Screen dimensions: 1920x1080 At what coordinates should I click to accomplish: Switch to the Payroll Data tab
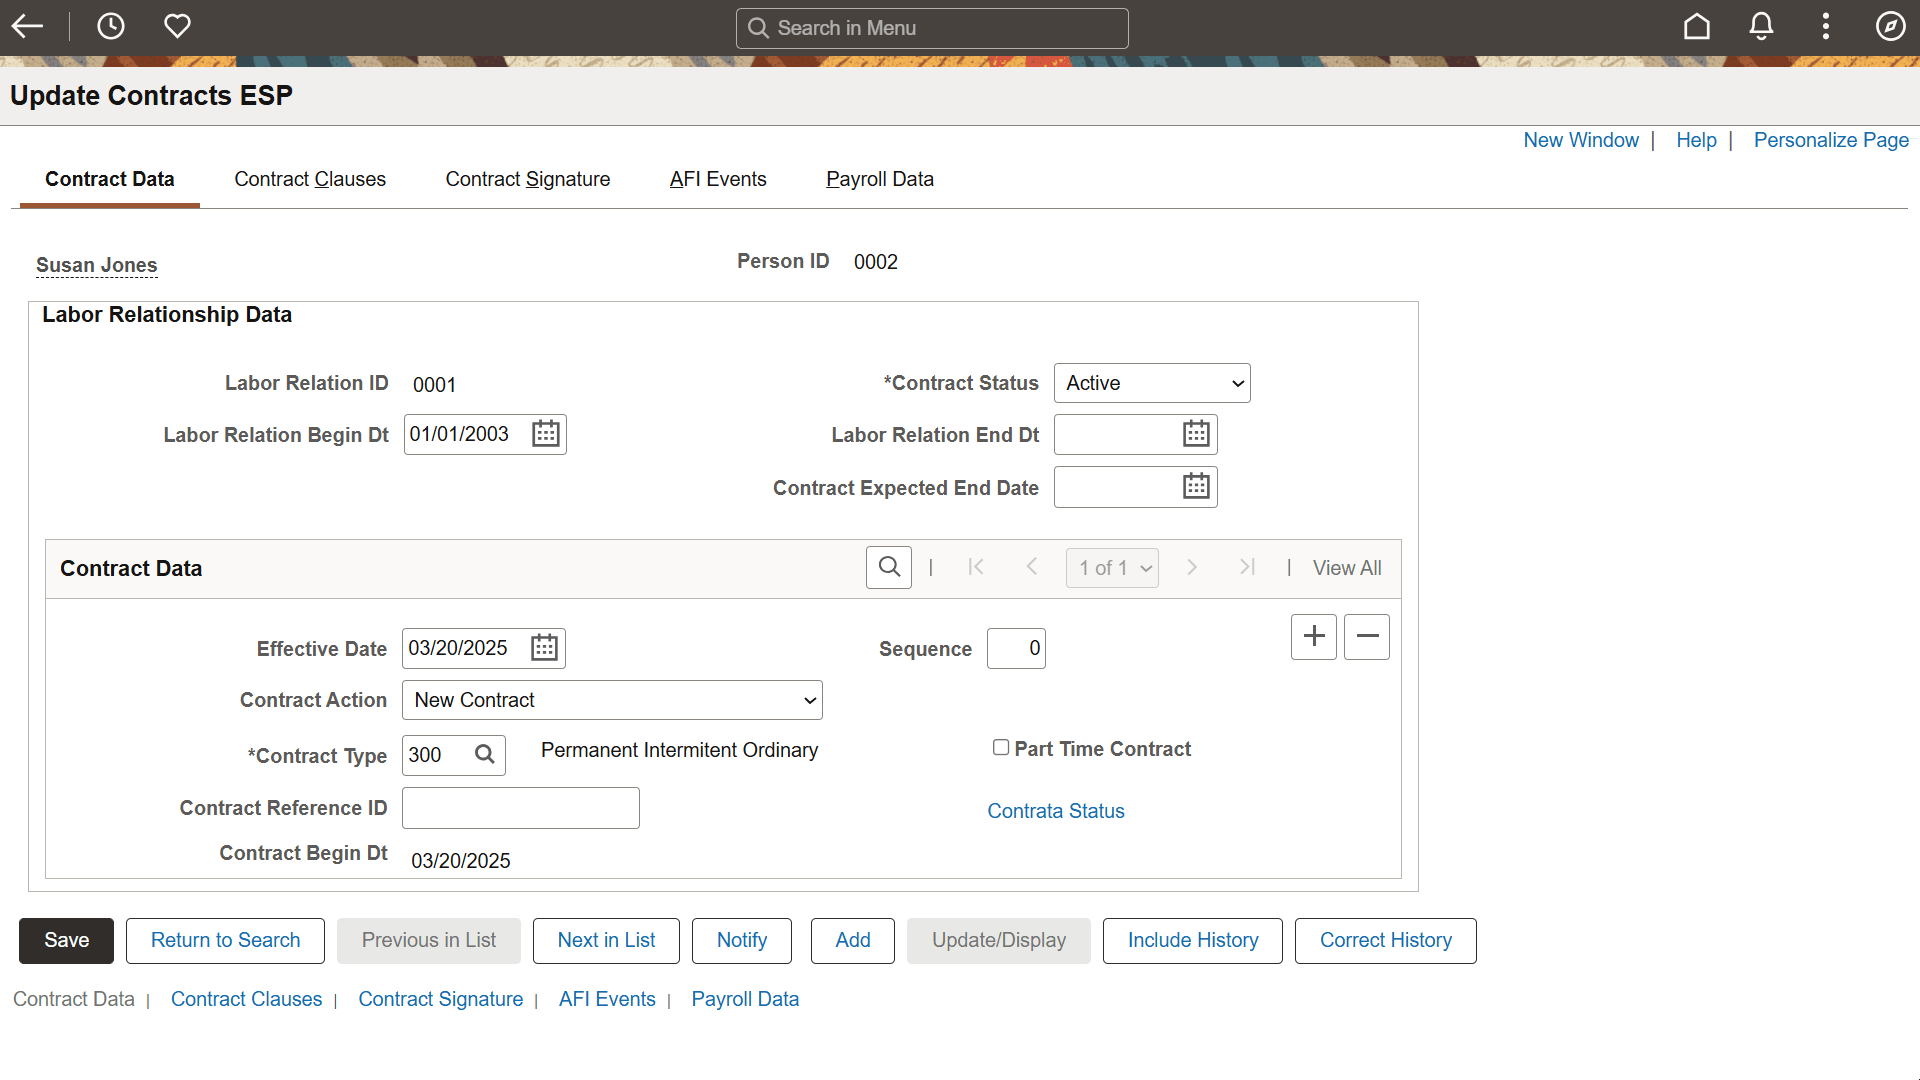[x=879, y=179]
